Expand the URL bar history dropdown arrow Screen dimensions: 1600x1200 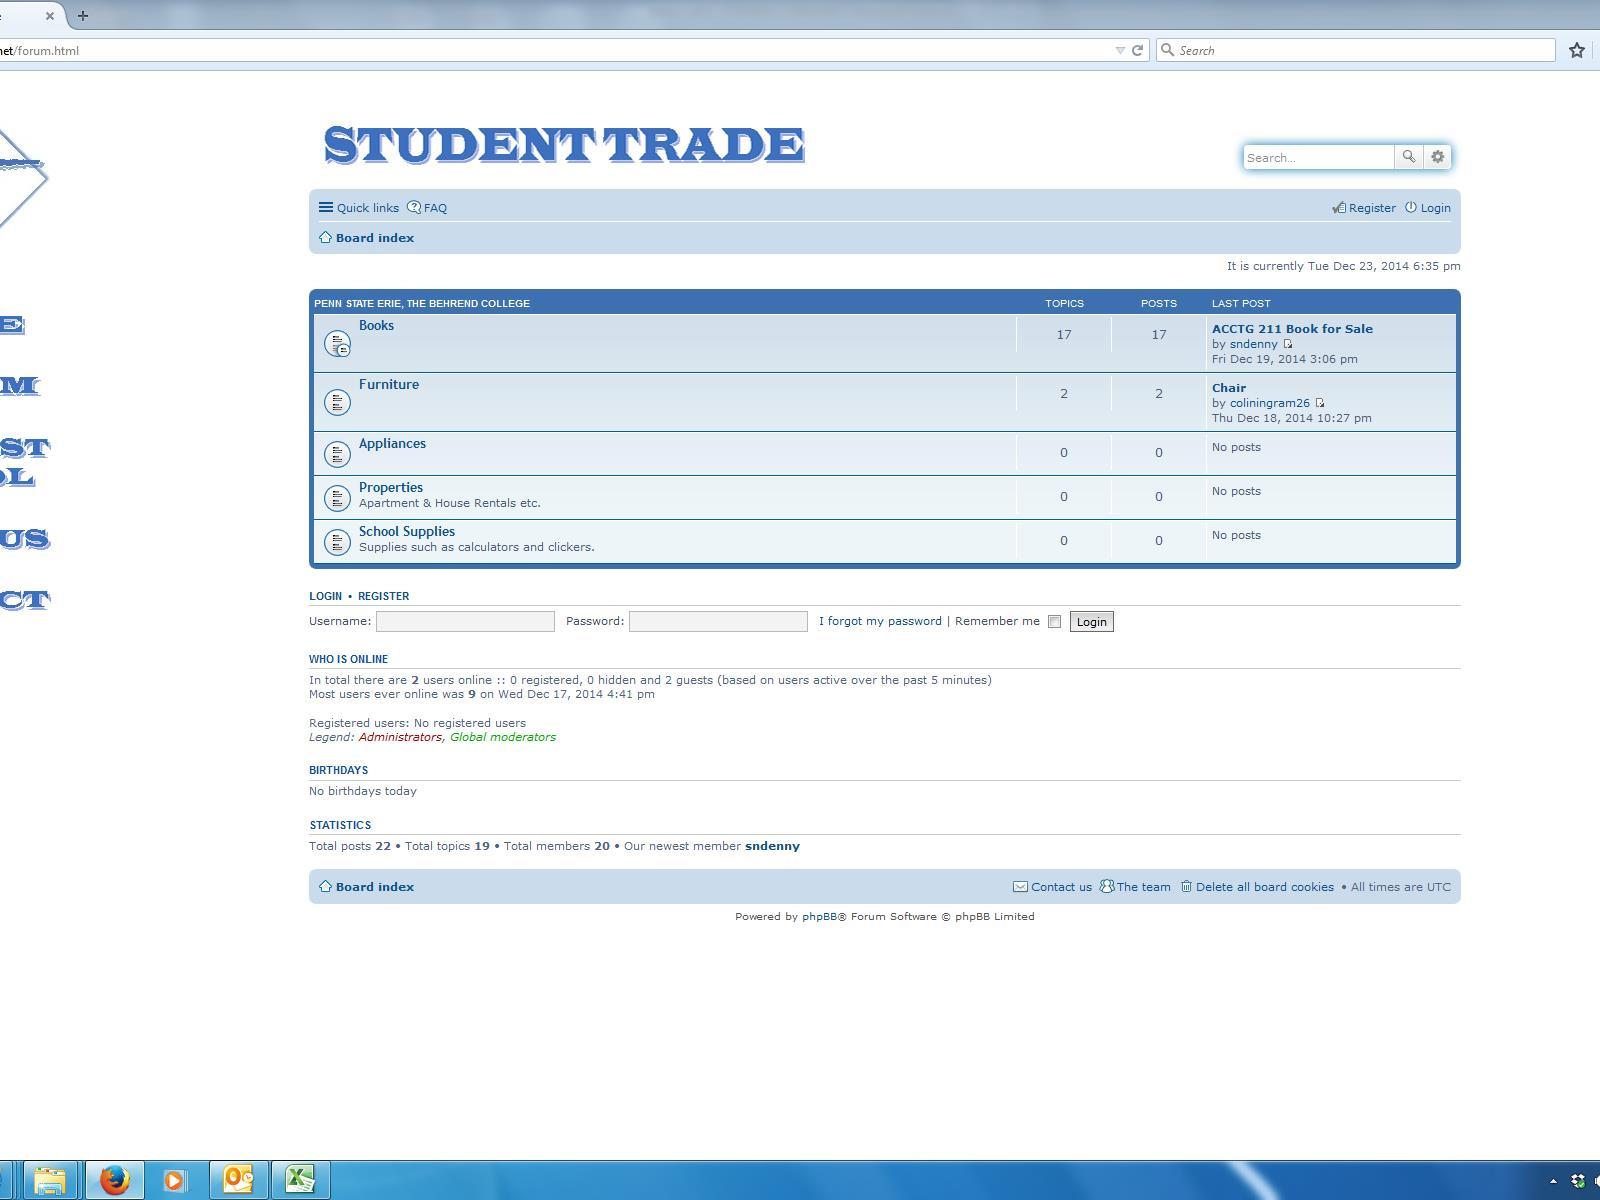coord(1120,51)
